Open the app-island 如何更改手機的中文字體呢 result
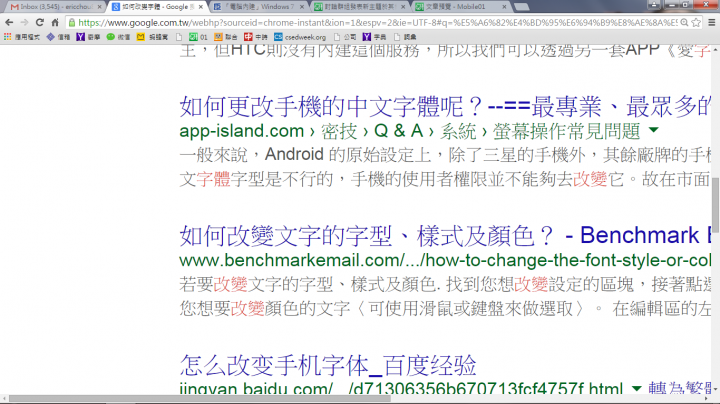Viewport: 720px width, 404px height. pos(444,107)
